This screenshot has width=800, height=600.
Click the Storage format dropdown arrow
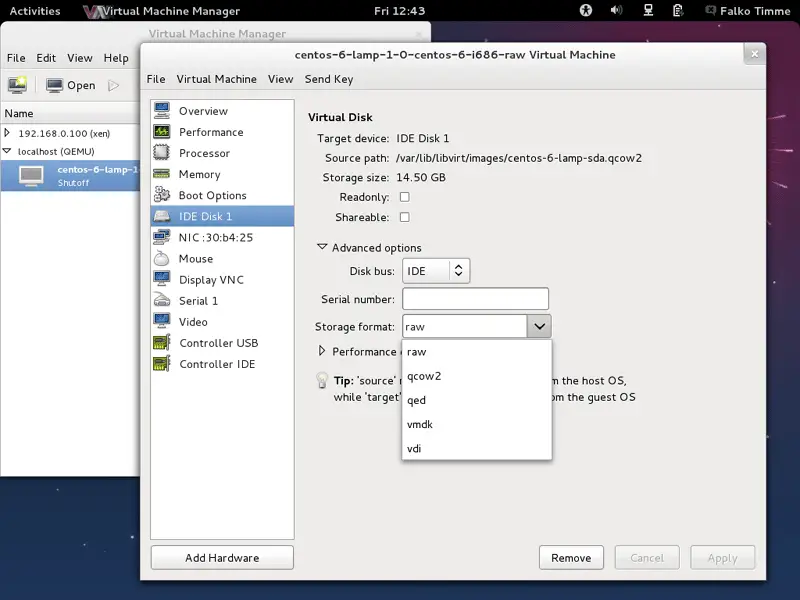click(x=539, y=327)
